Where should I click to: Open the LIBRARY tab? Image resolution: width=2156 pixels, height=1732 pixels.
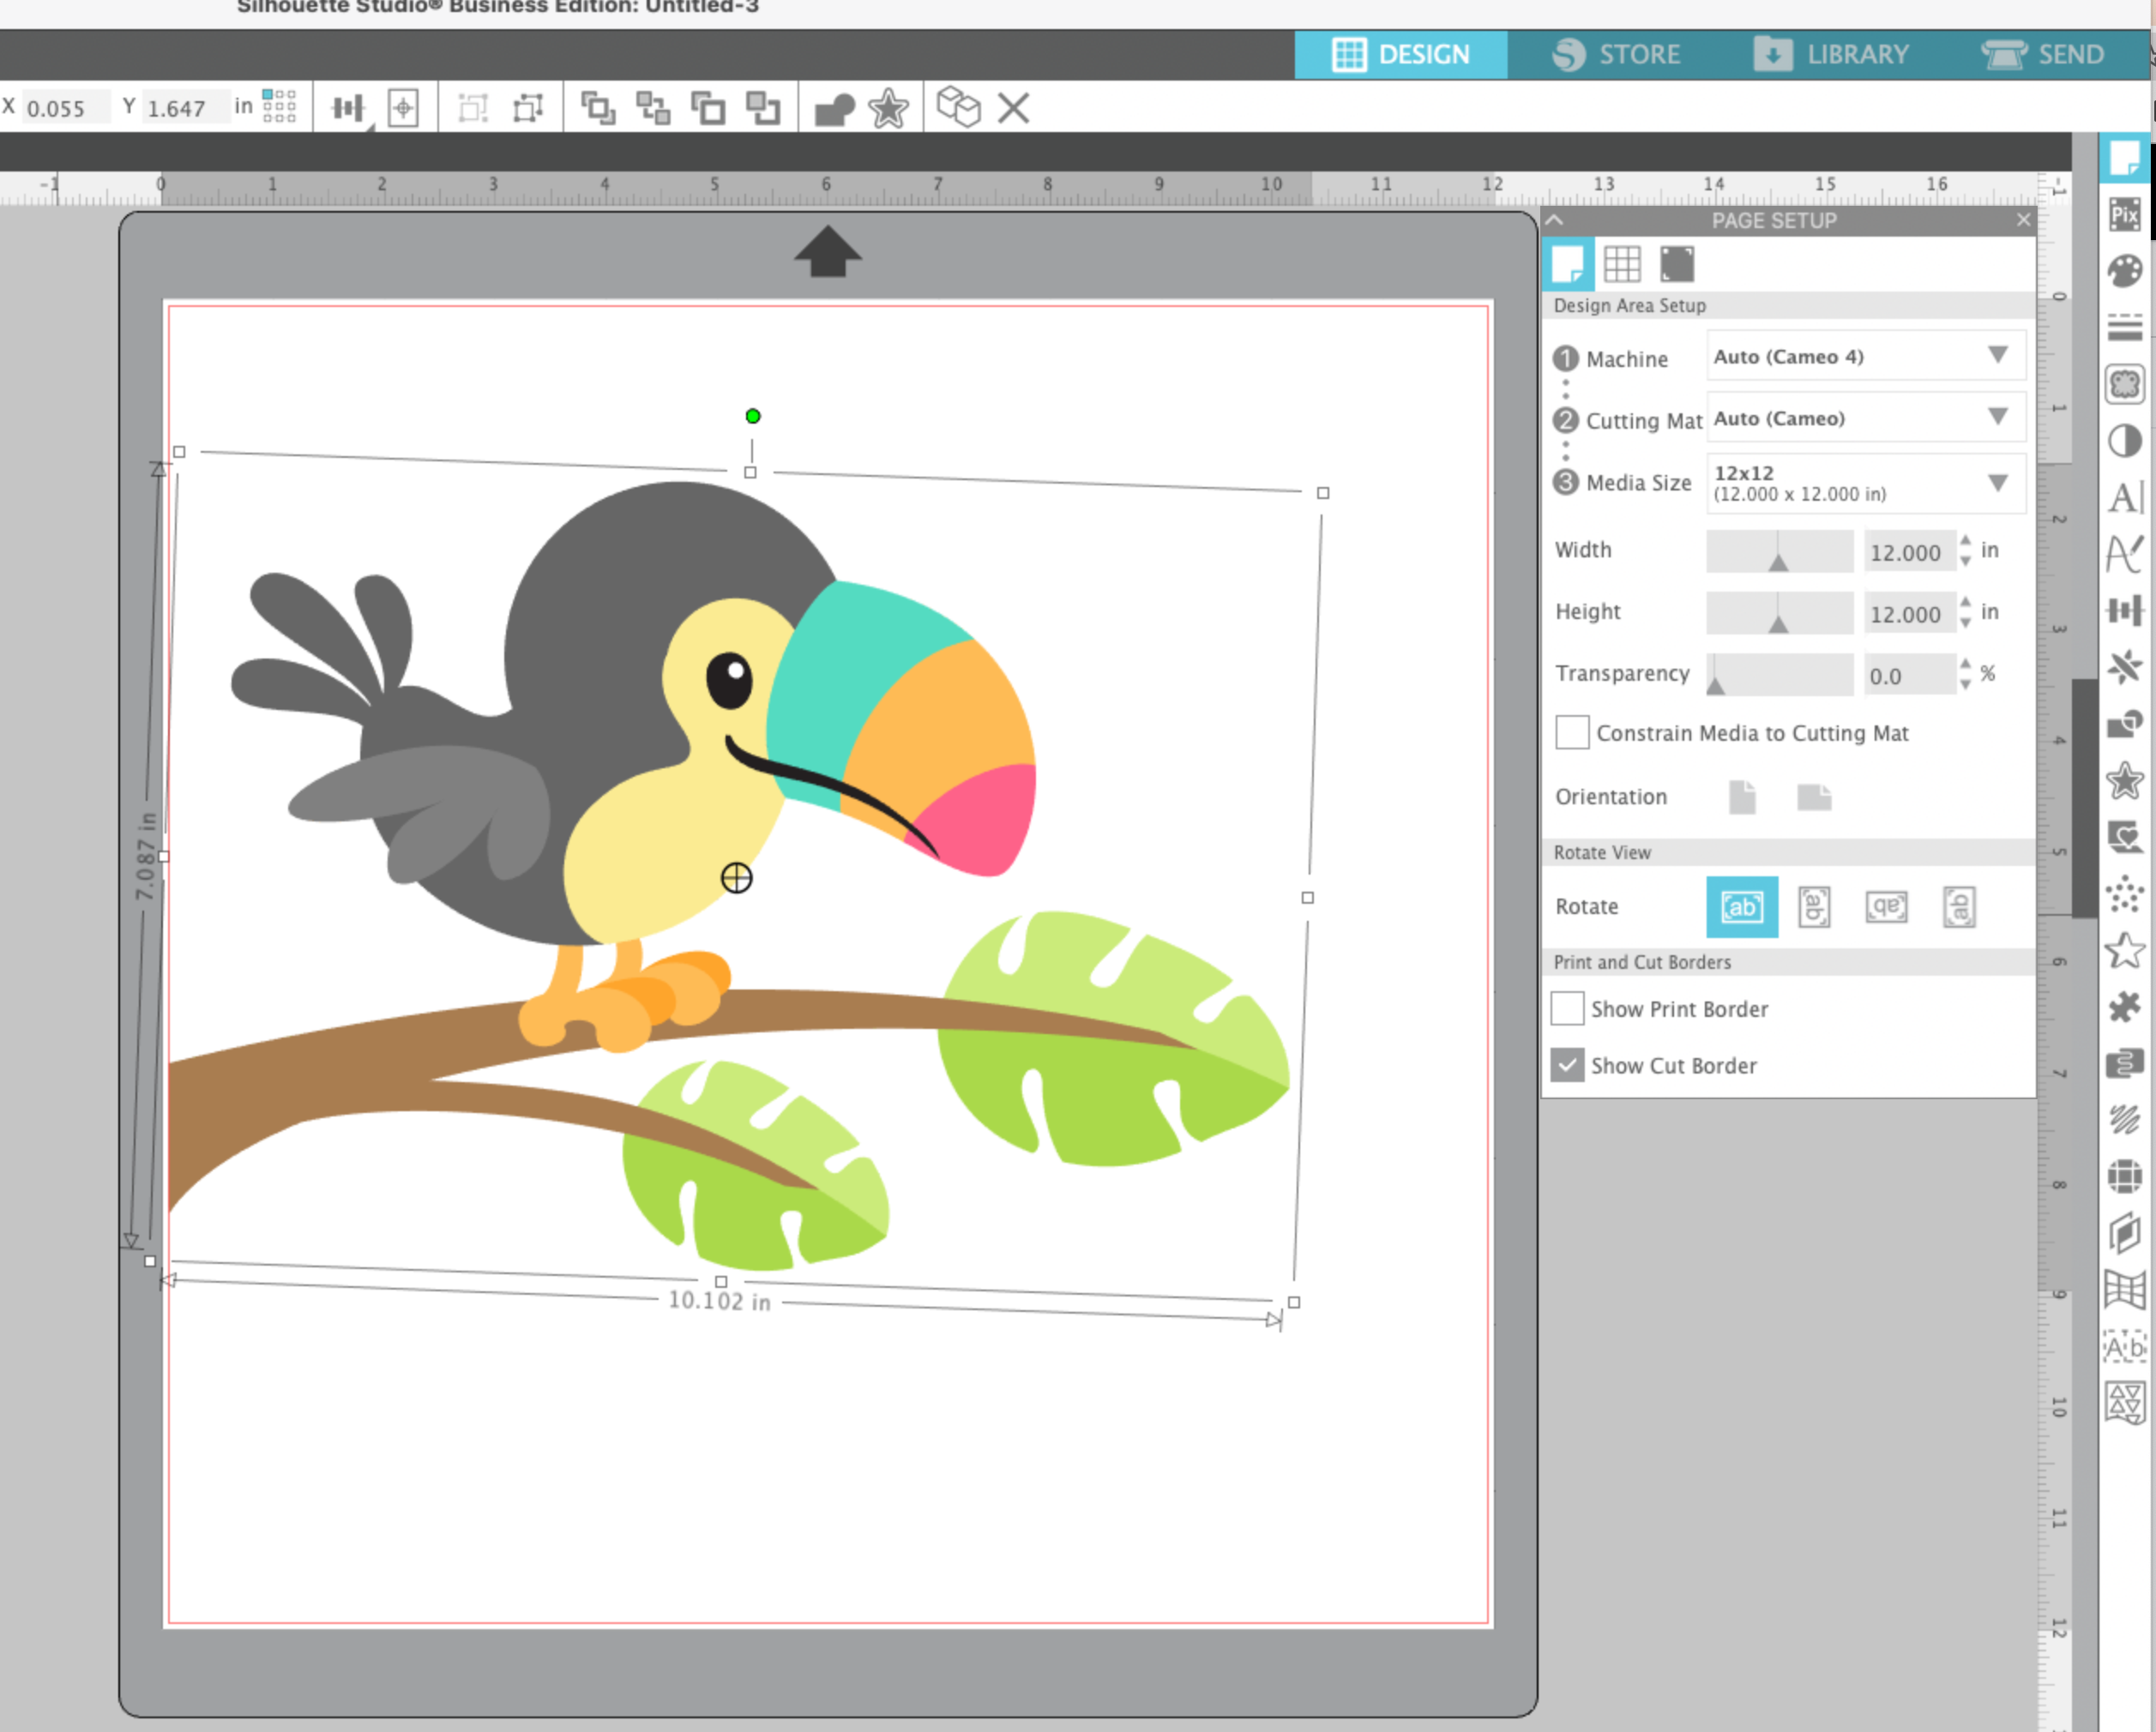click(x=1832, y=54)
